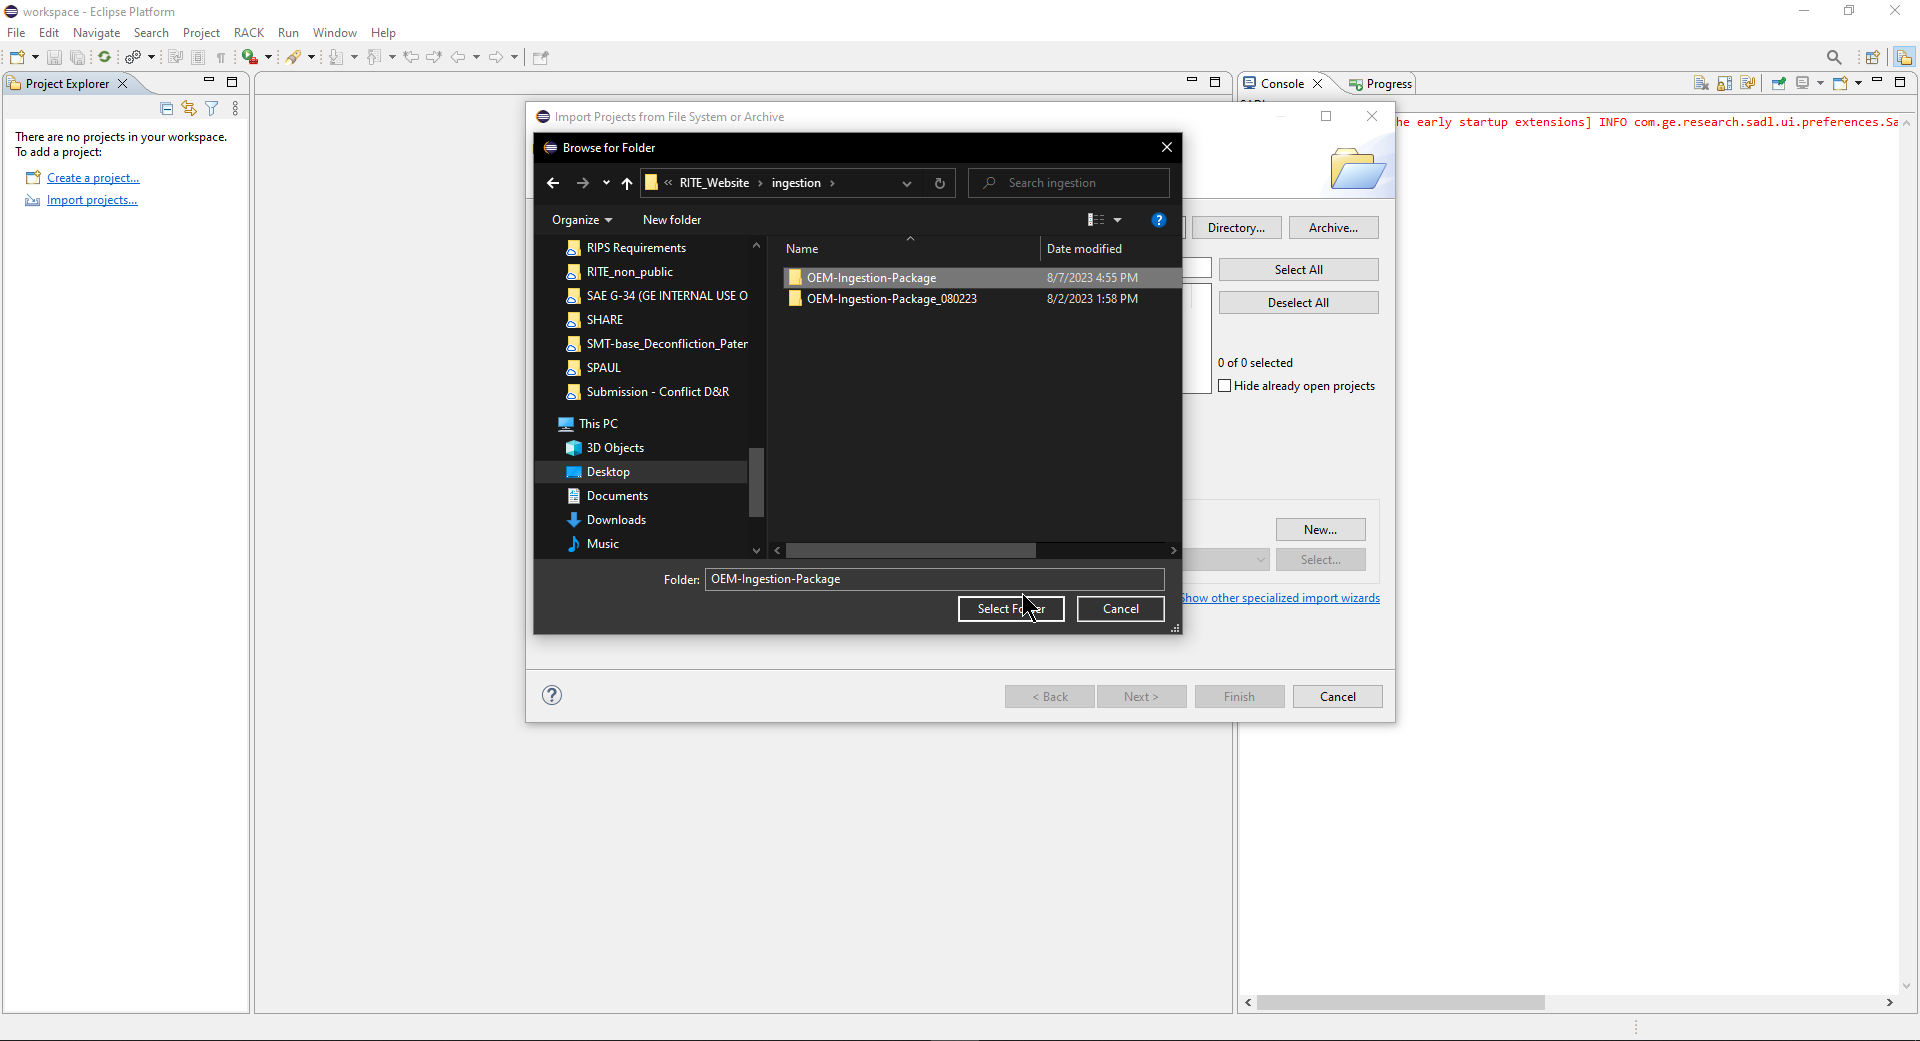Click the Pin Editor toolbar icon

[541, 57]
